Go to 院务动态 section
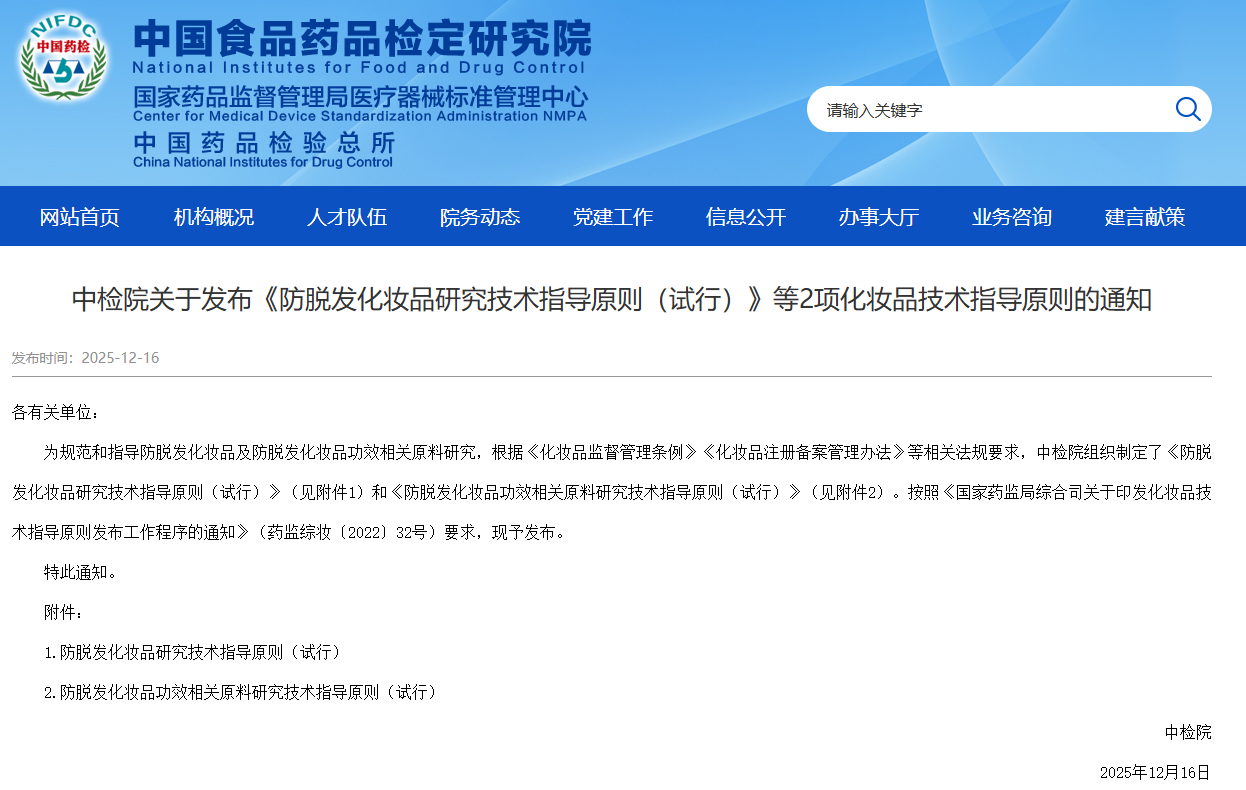Viewport: 1246px width, 790px height. (x=480, y=217)
